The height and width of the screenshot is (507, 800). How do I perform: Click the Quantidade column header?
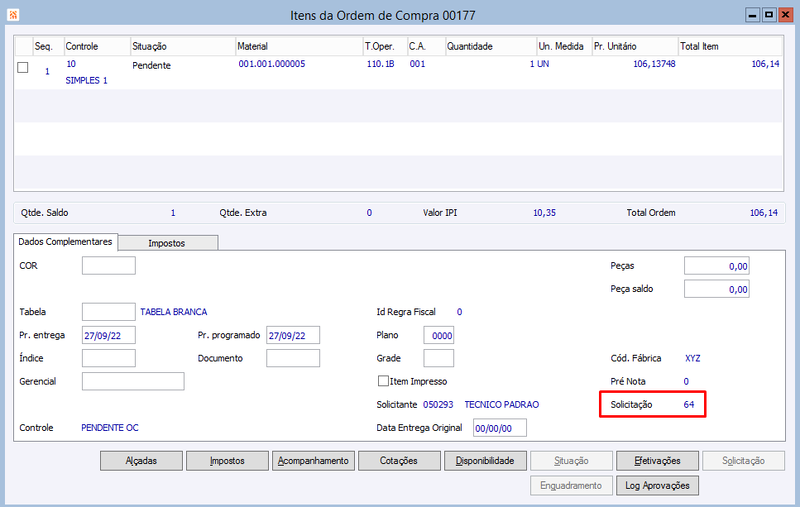(491, 46)
